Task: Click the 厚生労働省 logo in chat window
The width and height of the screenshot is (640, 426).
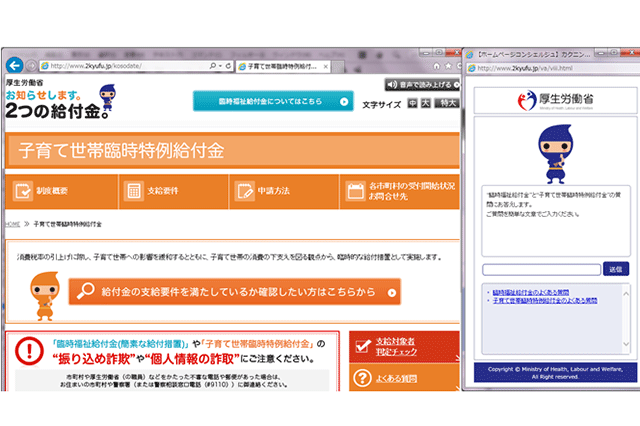Action: tap(555, 100)
